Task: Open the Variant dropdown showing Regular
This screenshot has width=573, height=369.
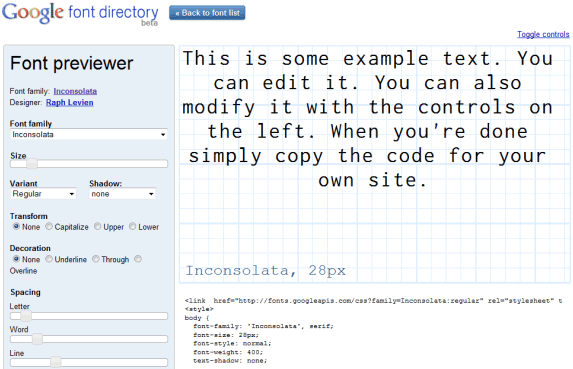Action: point(43,194)
